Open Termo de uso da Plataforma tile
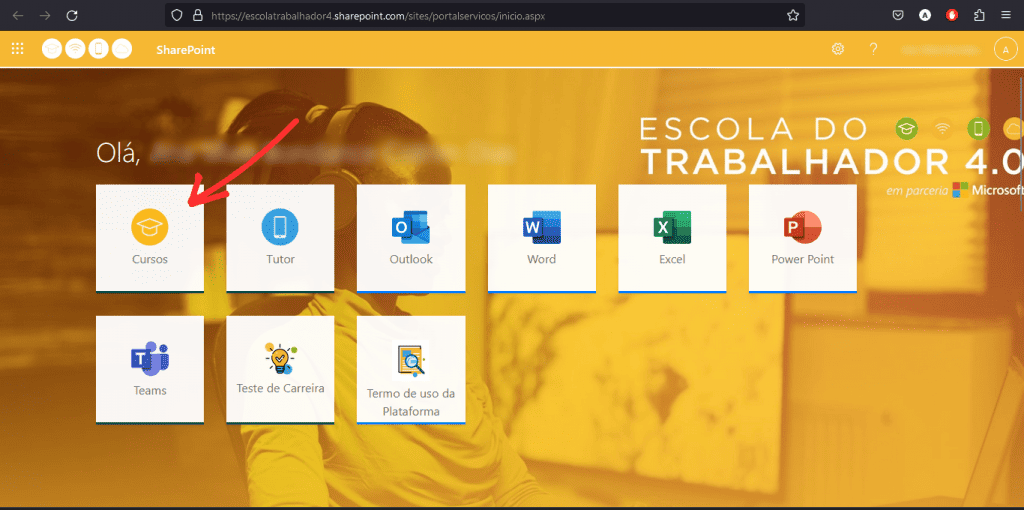 coord(411,370)
